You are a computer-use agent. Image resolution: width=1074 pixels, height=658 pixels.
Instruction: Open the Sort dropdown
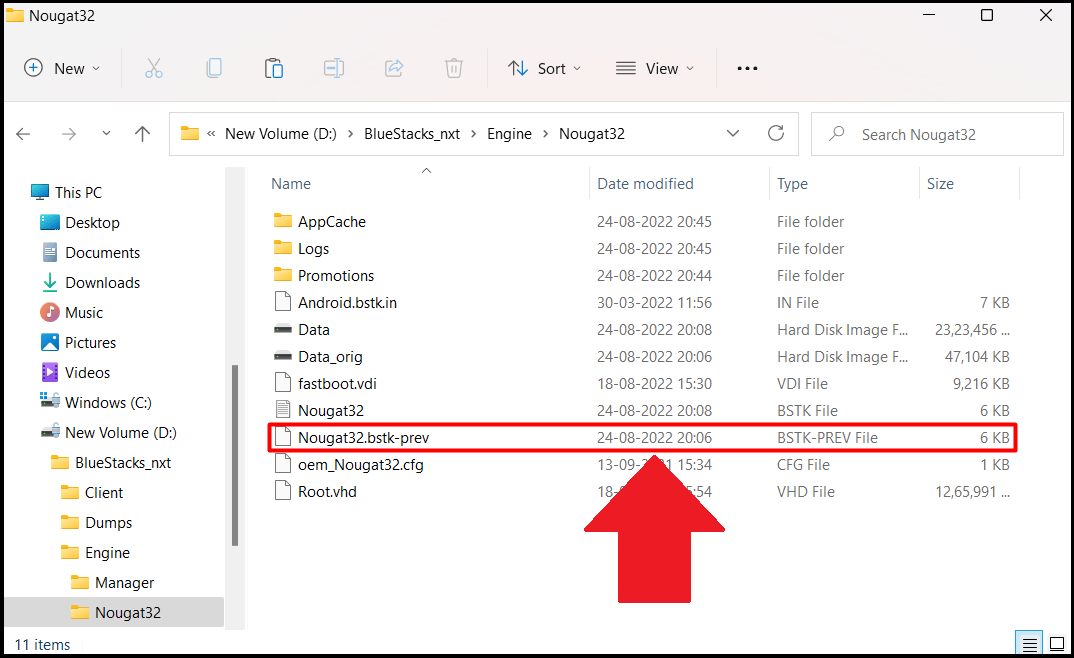click(545, 68)
